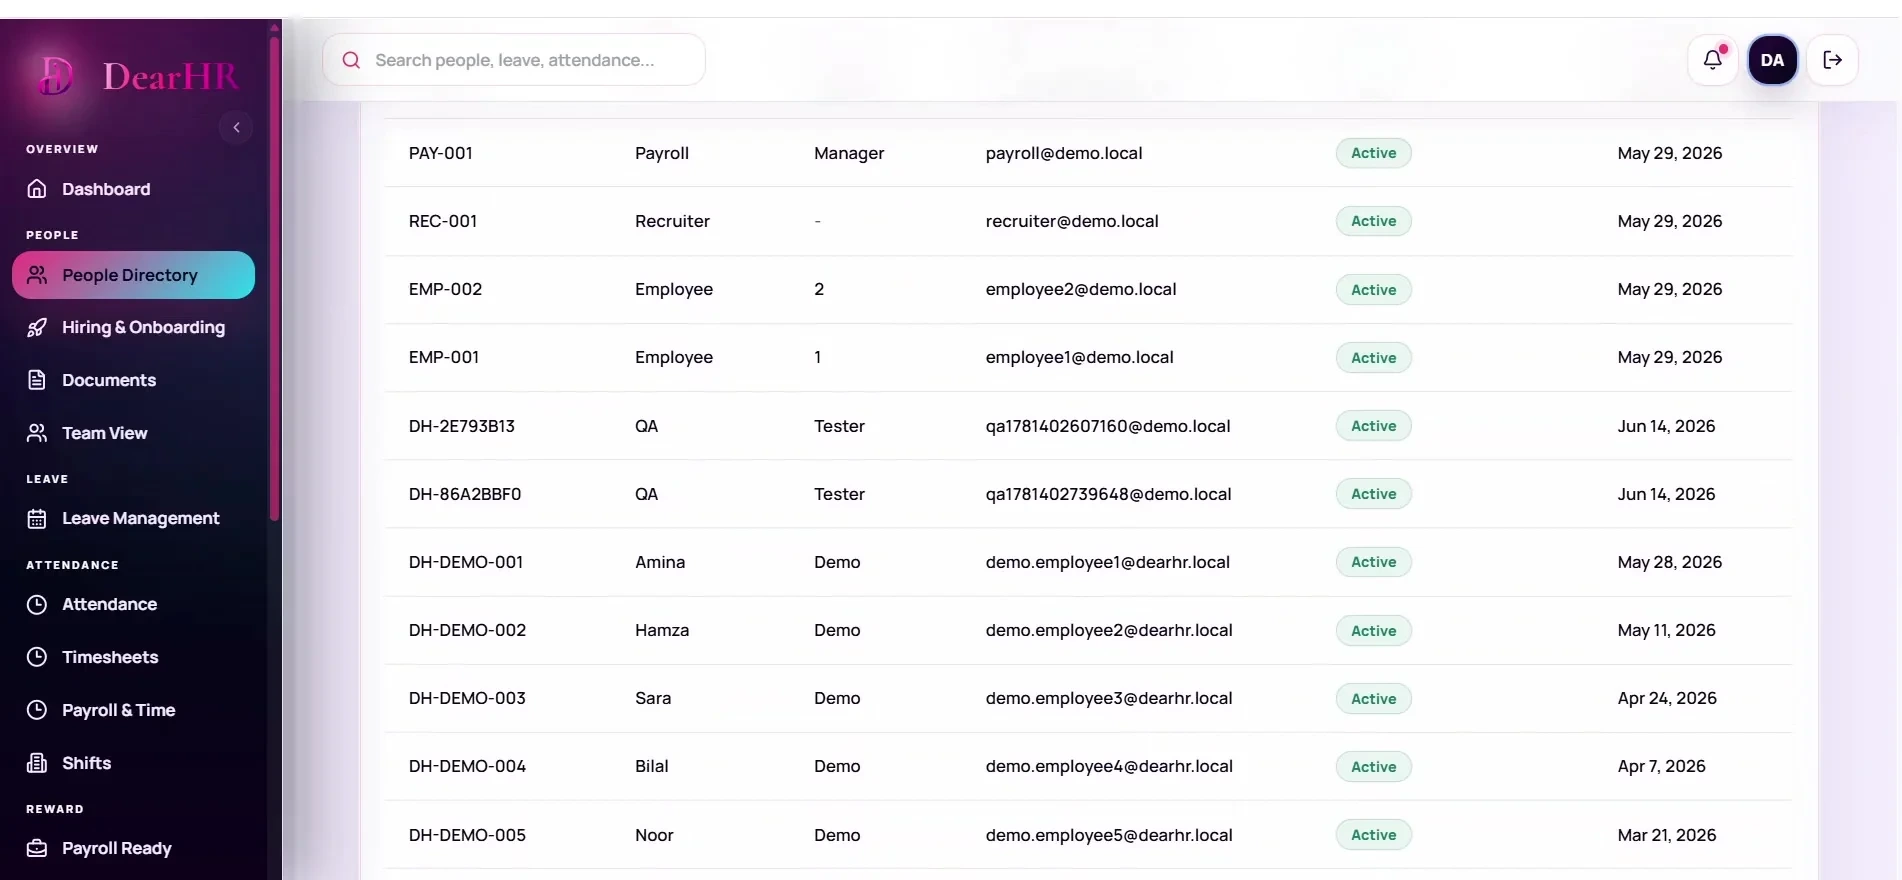Click the qa1781402739648@demo.local email
This screenshot has height=880, width=1902.
1109,494
